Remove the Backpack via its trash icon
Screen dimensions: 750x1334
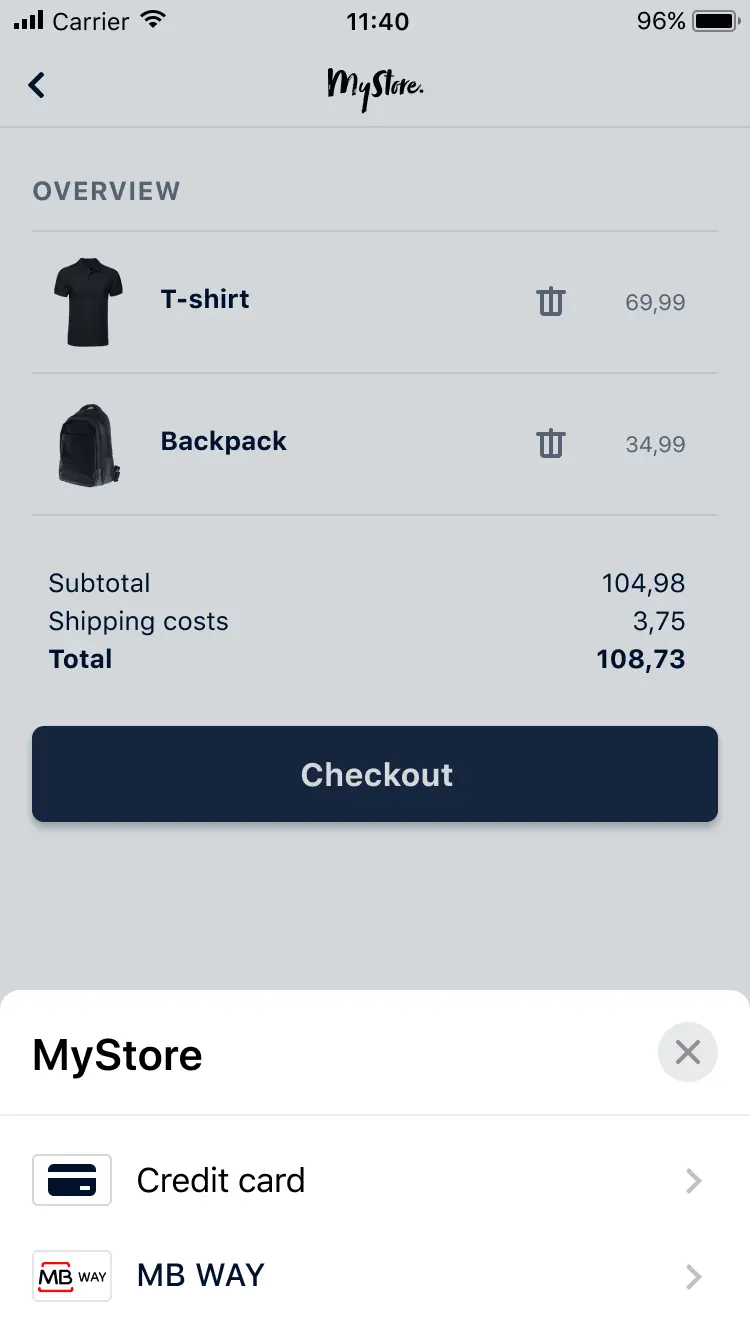(550, 443)
